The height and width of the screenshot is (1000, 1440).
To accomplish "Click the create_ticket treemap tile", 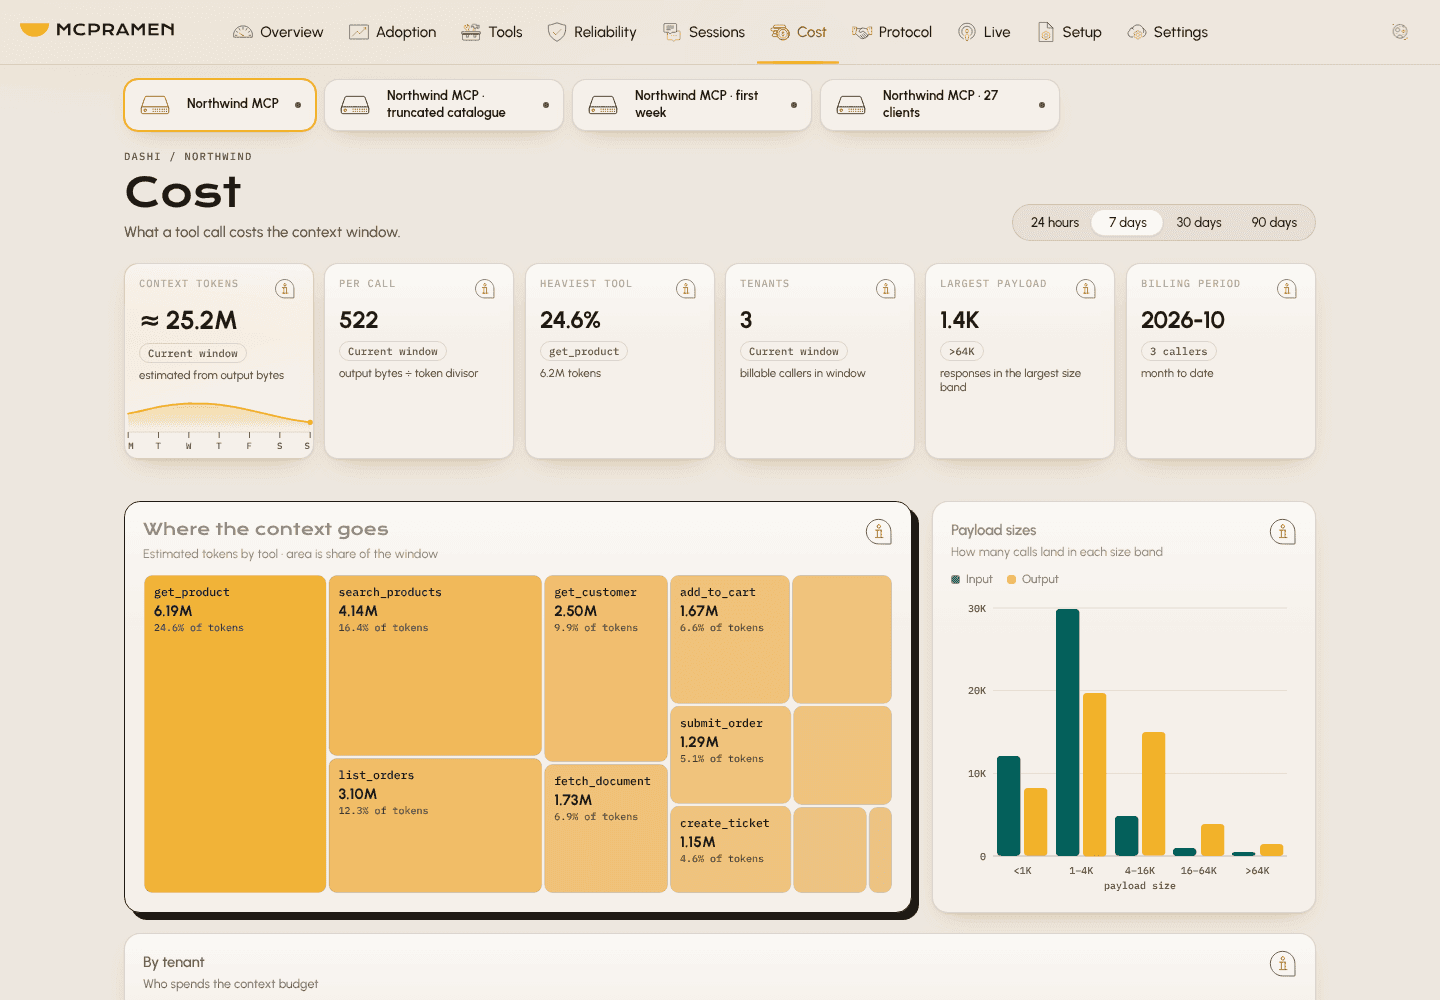I will pos(730,850).
